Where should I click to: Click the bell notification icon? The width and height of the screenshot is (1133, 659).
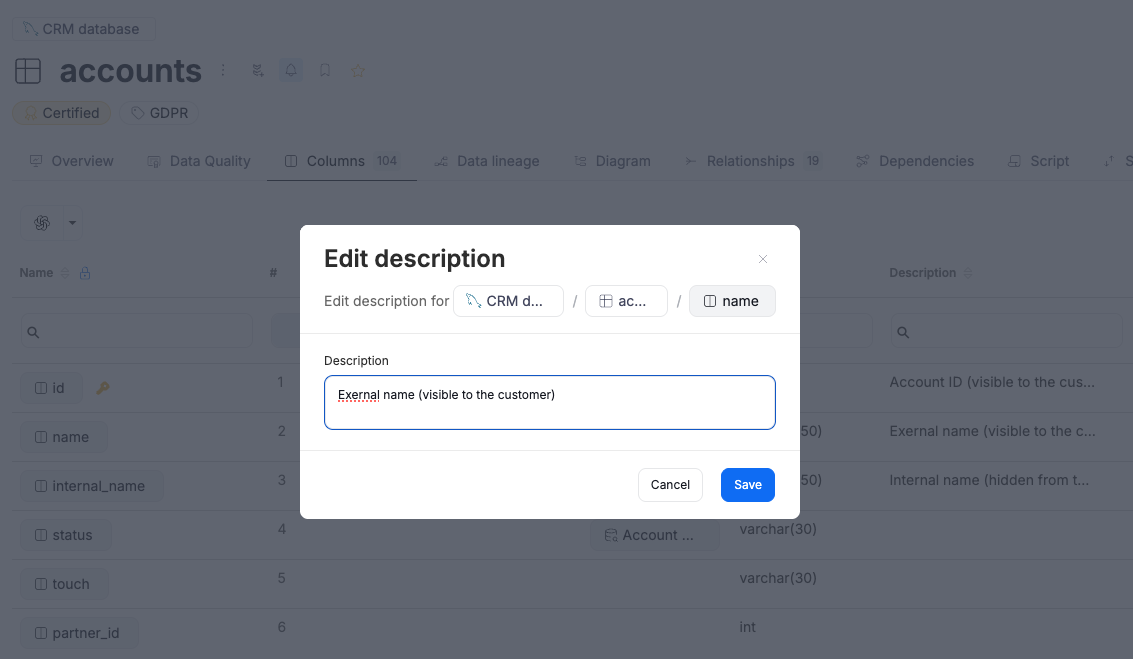[291, 71]
